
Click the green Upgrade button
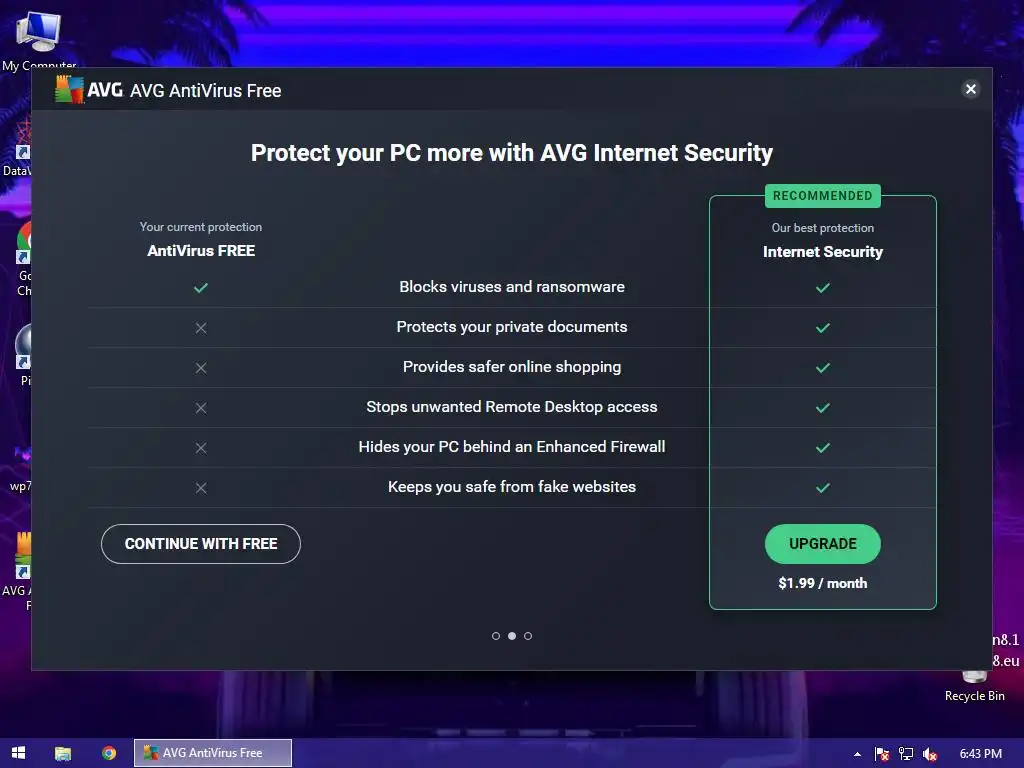point(823,544)
